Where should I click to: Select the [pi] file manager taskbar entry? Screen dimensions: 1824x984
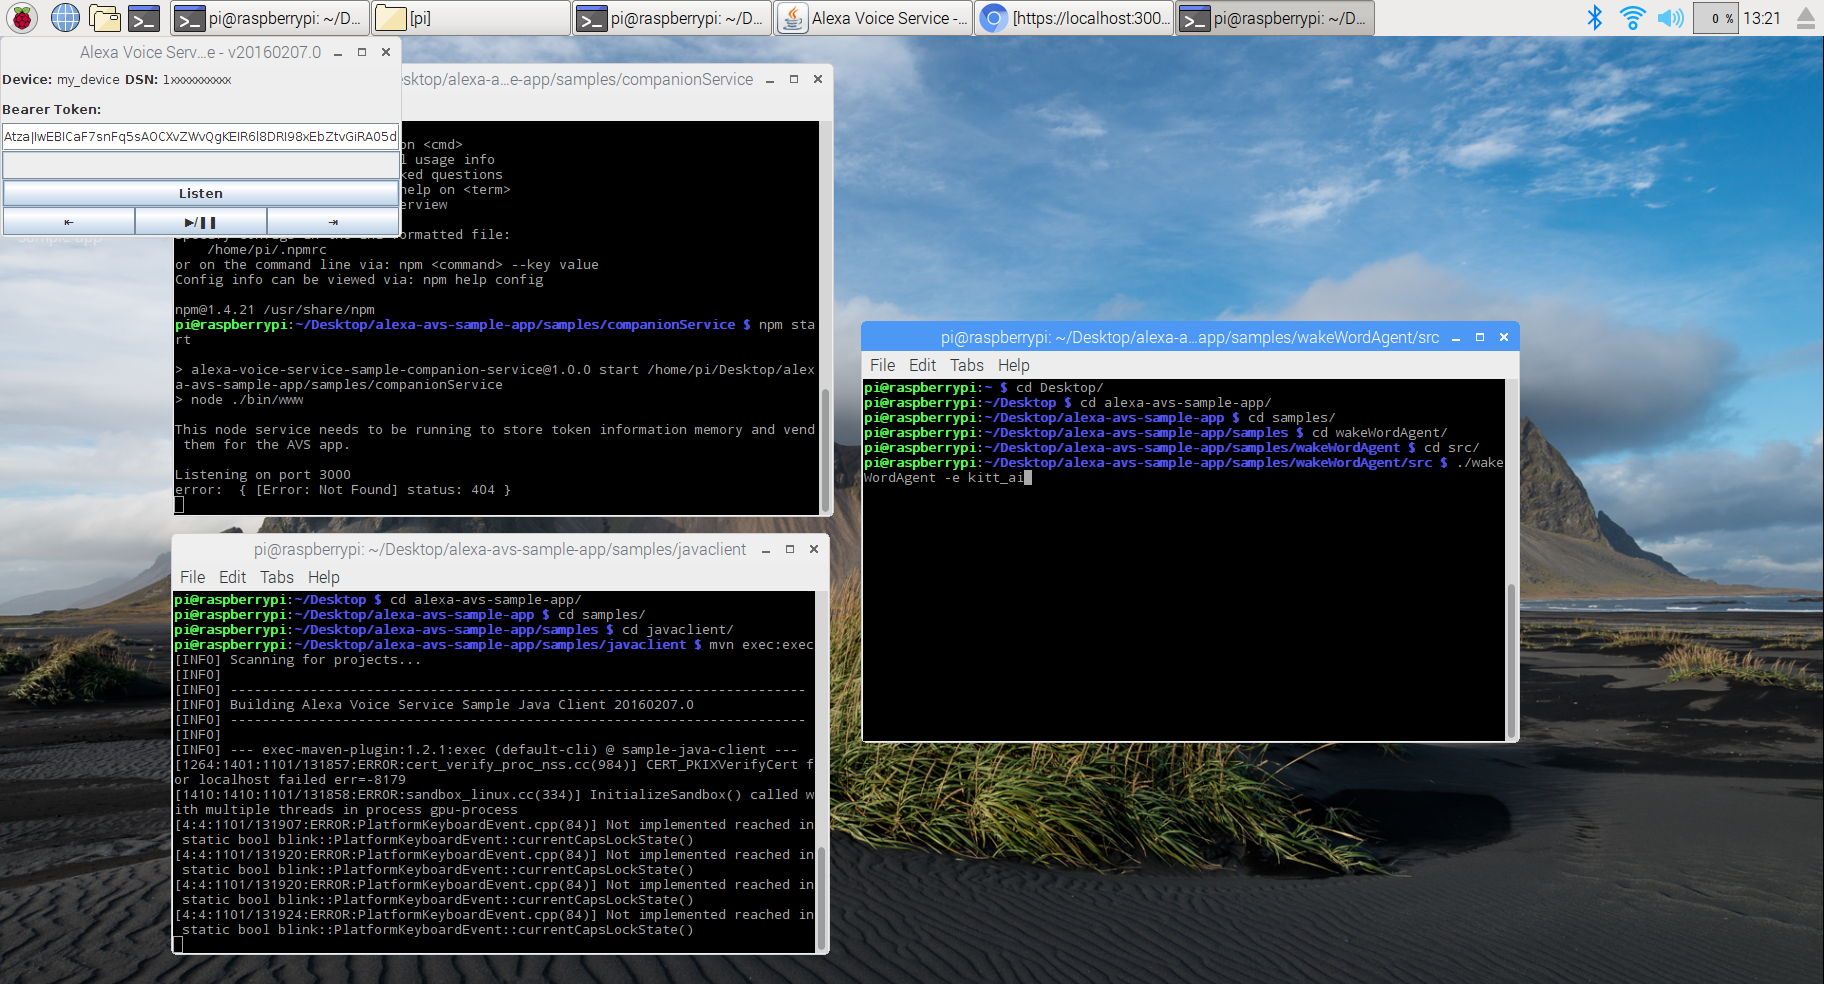[x=470, y=17]
